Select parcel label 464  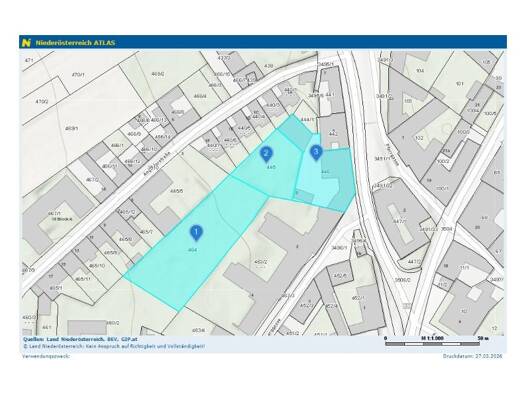point(193,250)
